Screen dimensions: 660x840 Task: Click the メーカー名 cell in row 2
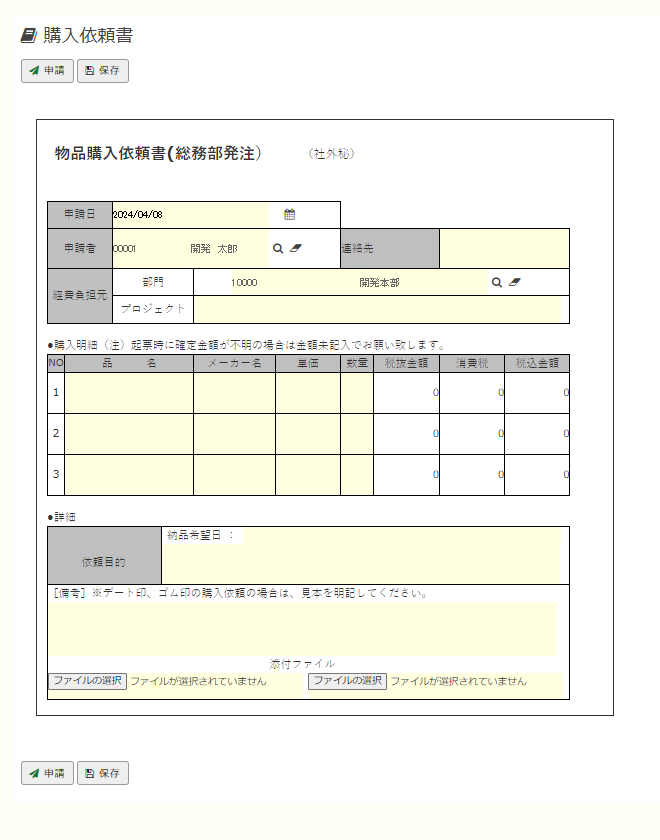(x=235, y=434)
